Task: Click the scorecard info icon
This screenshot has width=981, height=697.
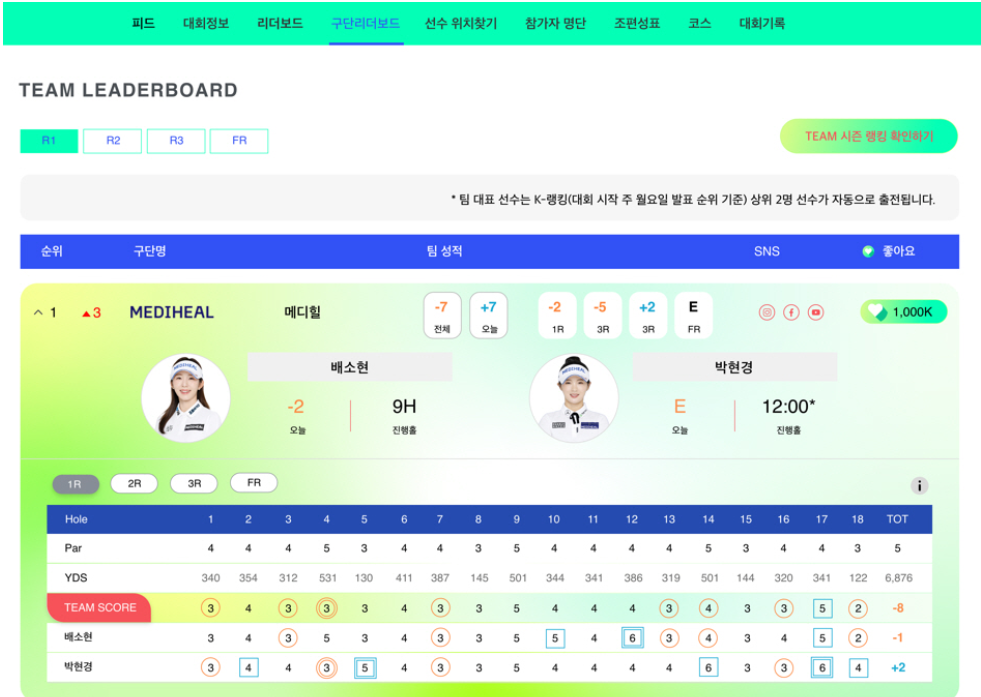Action: (x=919, y=486)
